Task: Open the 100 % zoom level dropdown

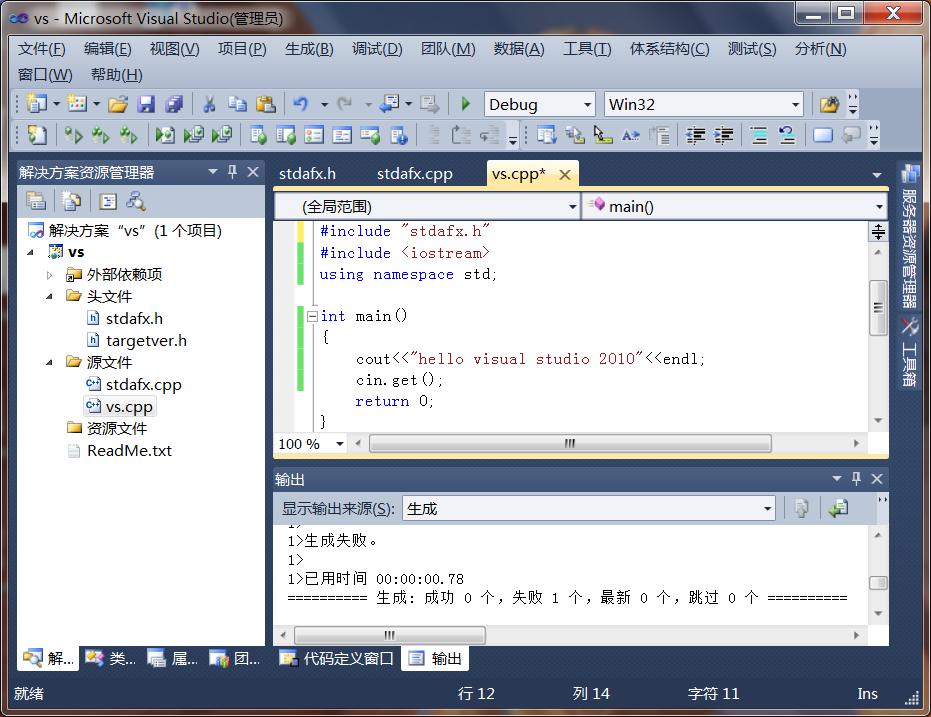Action: [339, 444]
